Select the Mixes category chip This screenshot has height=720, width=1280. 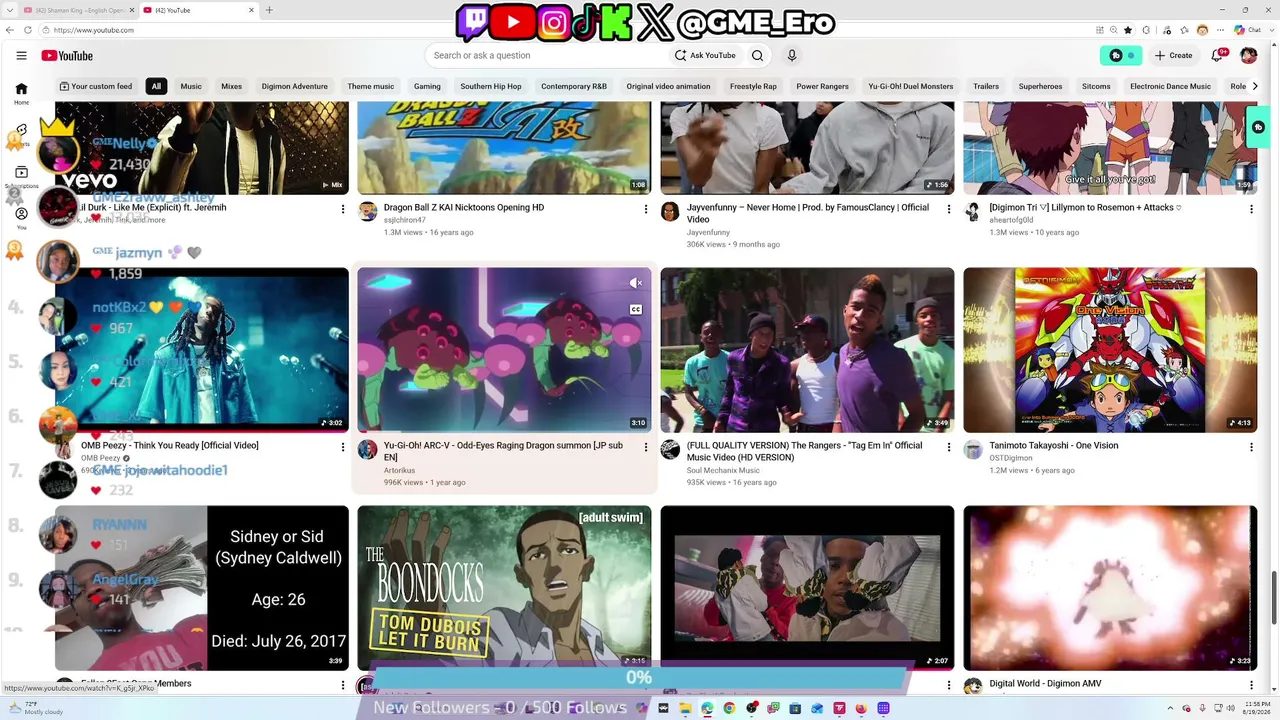point(231,86)
